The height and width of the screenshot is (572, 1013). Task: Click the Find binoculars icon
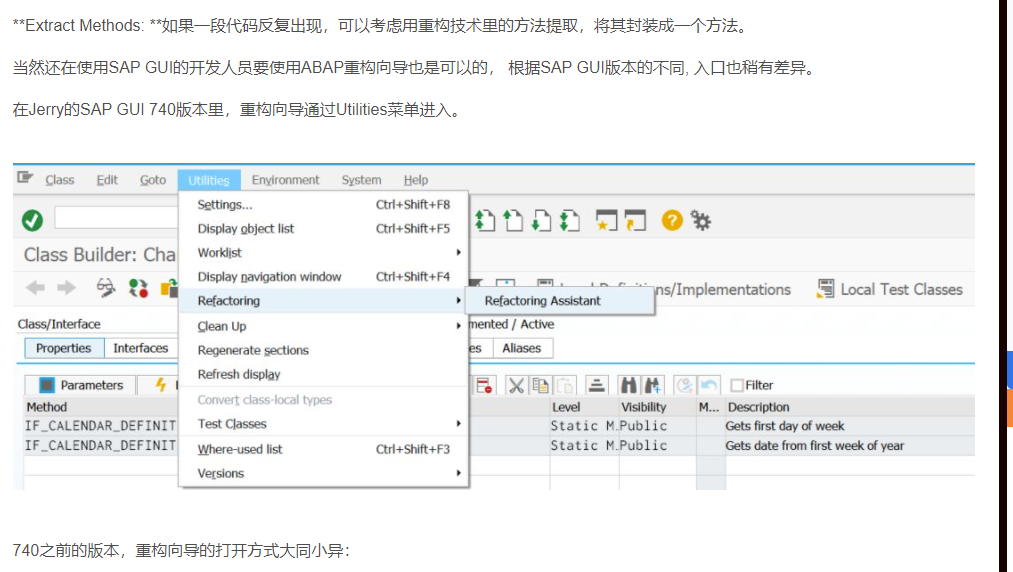click(x=628, y=385)
